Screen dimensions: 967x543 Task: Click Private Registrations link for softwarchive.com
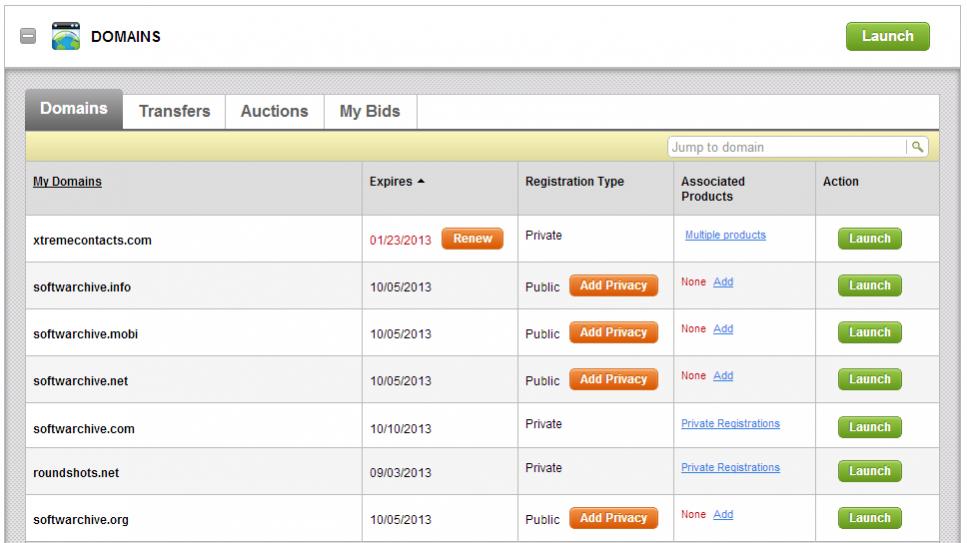coord(730,424)
